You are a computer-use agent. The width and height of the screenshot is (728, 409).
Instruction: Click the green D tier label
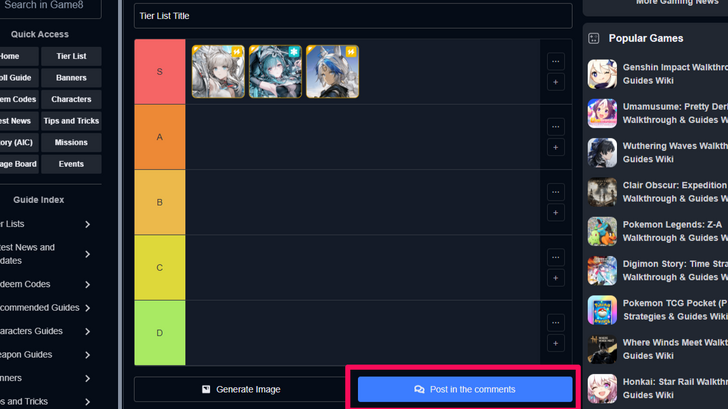click(x=160, y=333)
